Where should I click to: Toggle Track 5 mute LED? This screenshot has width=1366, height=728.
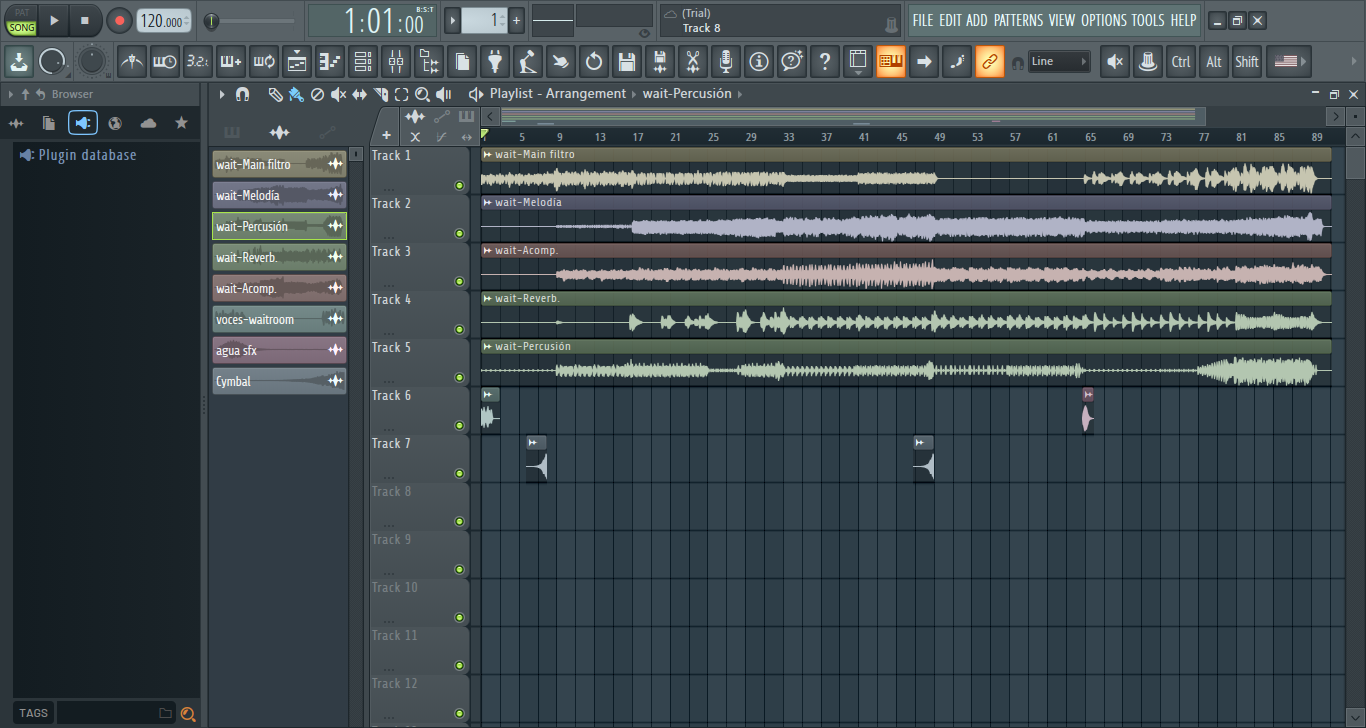pyautogui.click(x=459, y=377)
